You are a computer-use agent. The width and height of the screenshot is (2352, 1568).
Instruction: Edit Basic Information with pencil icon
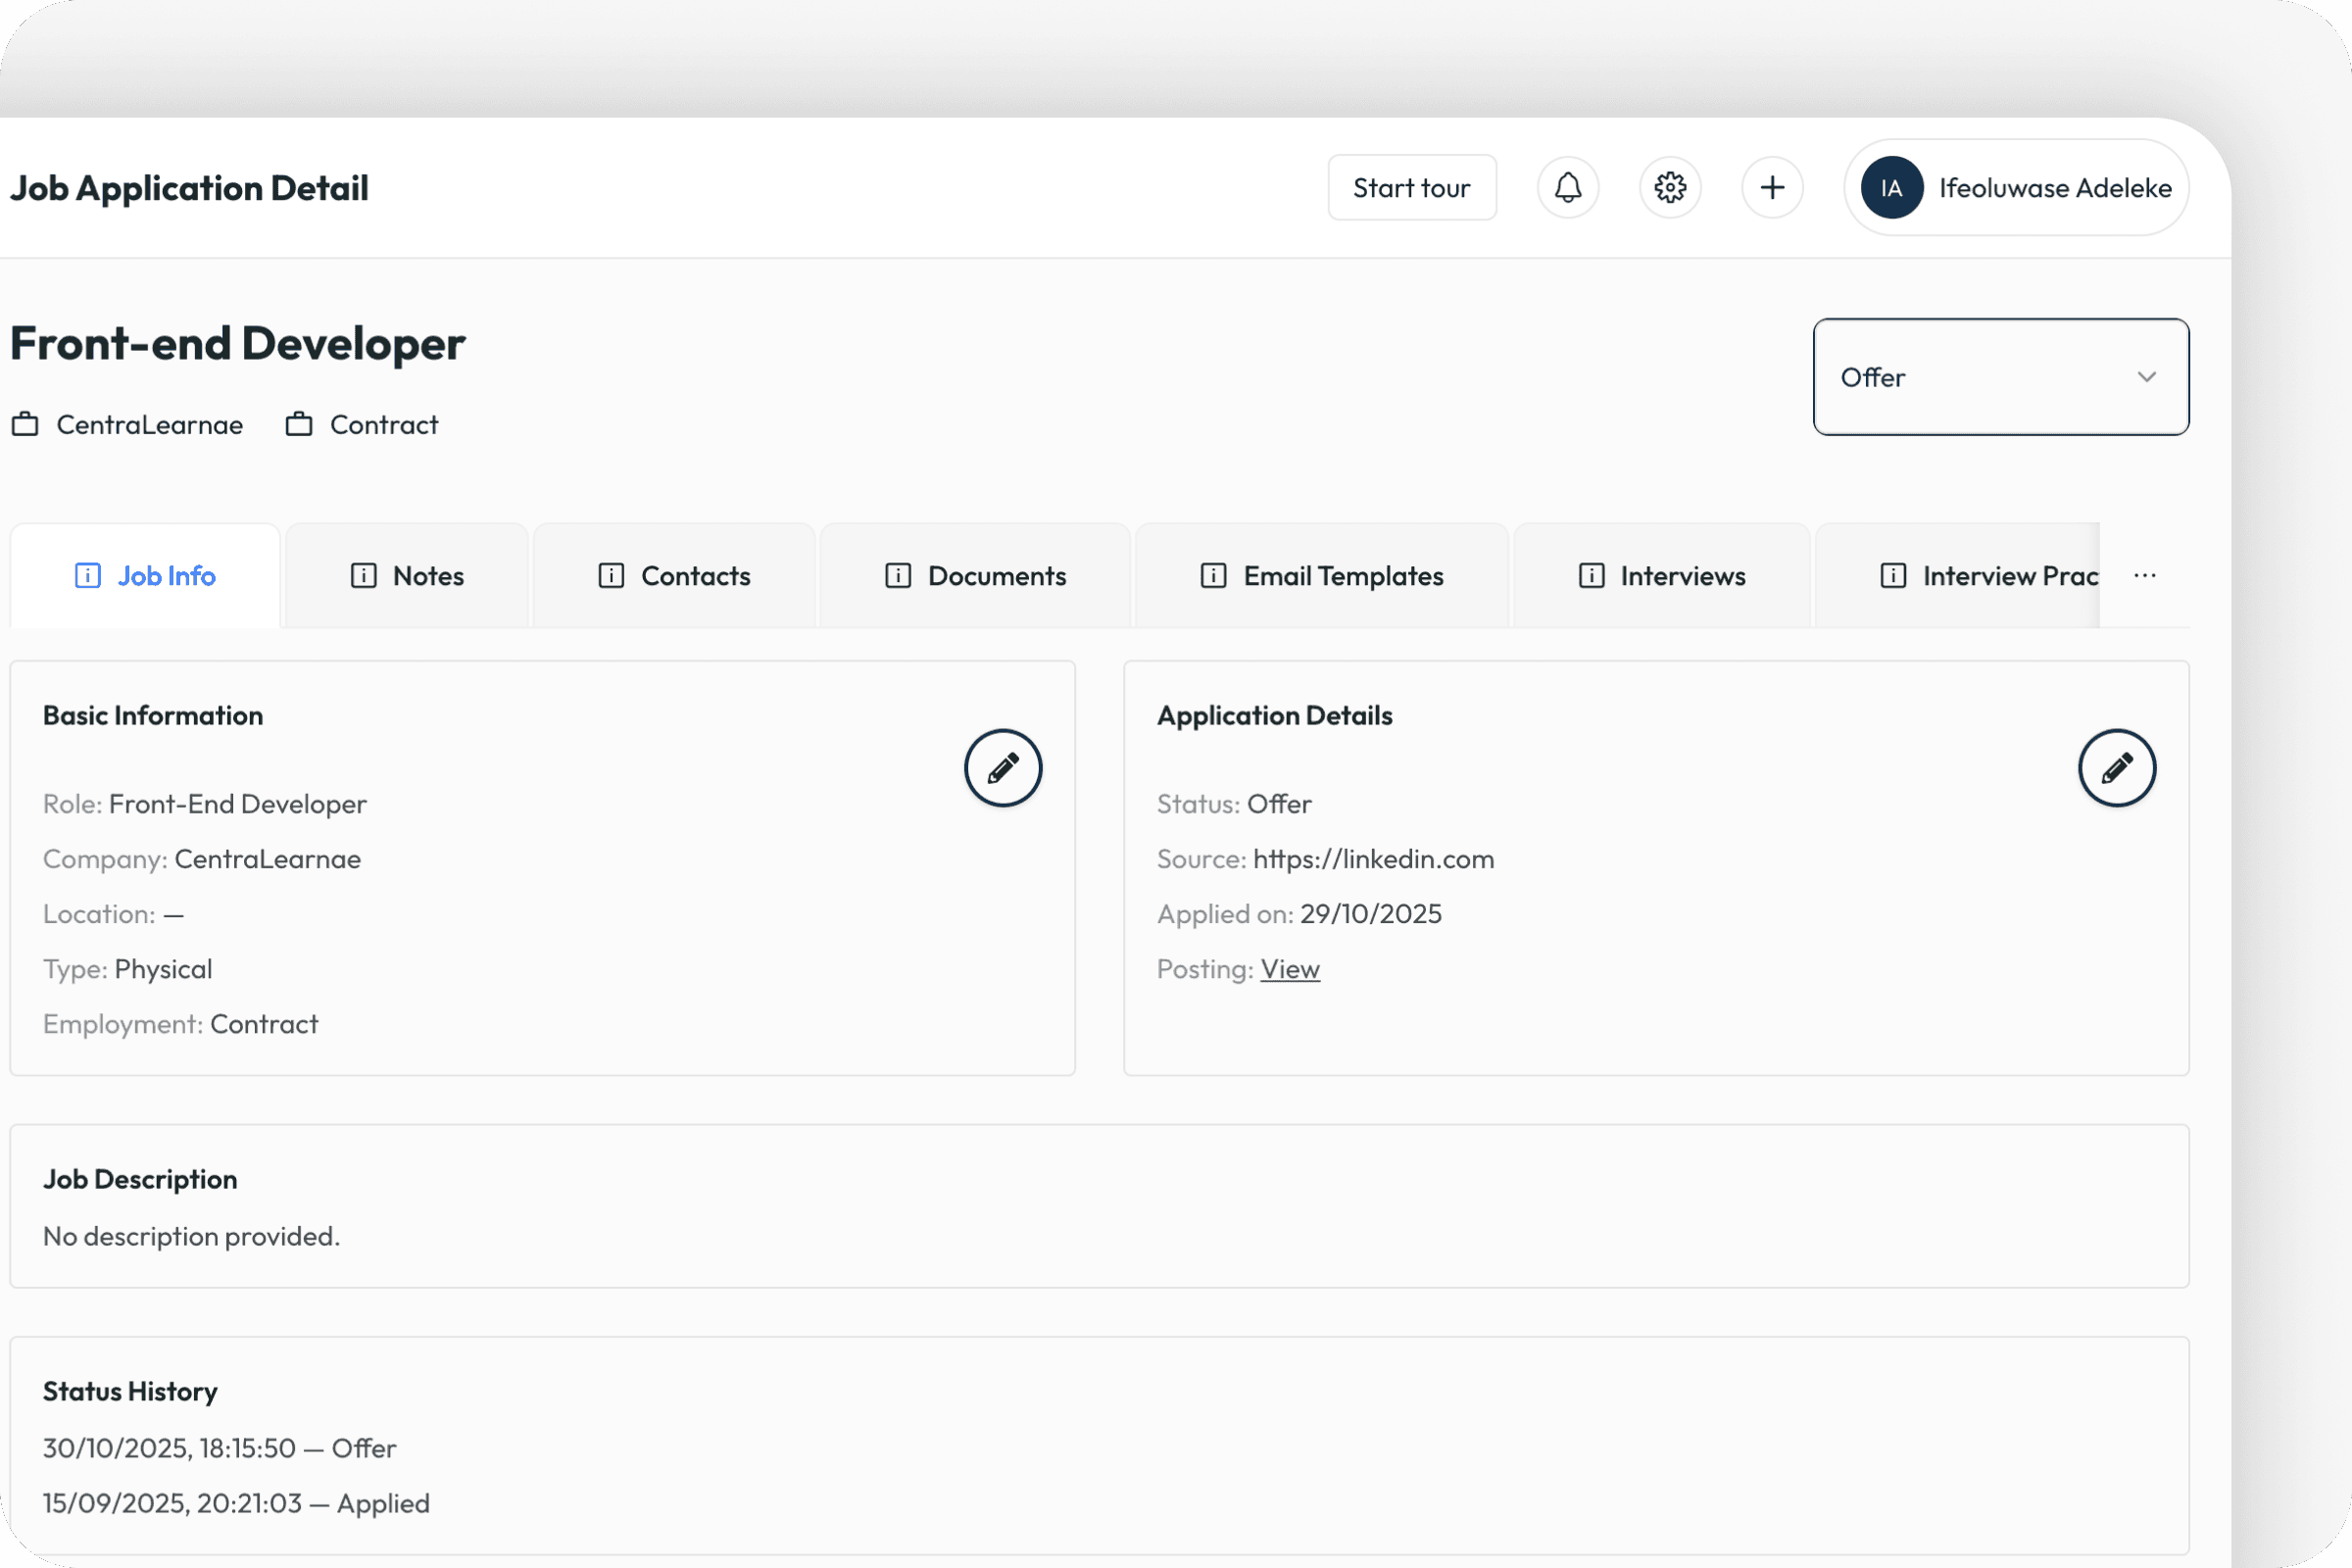[1003, 768]
